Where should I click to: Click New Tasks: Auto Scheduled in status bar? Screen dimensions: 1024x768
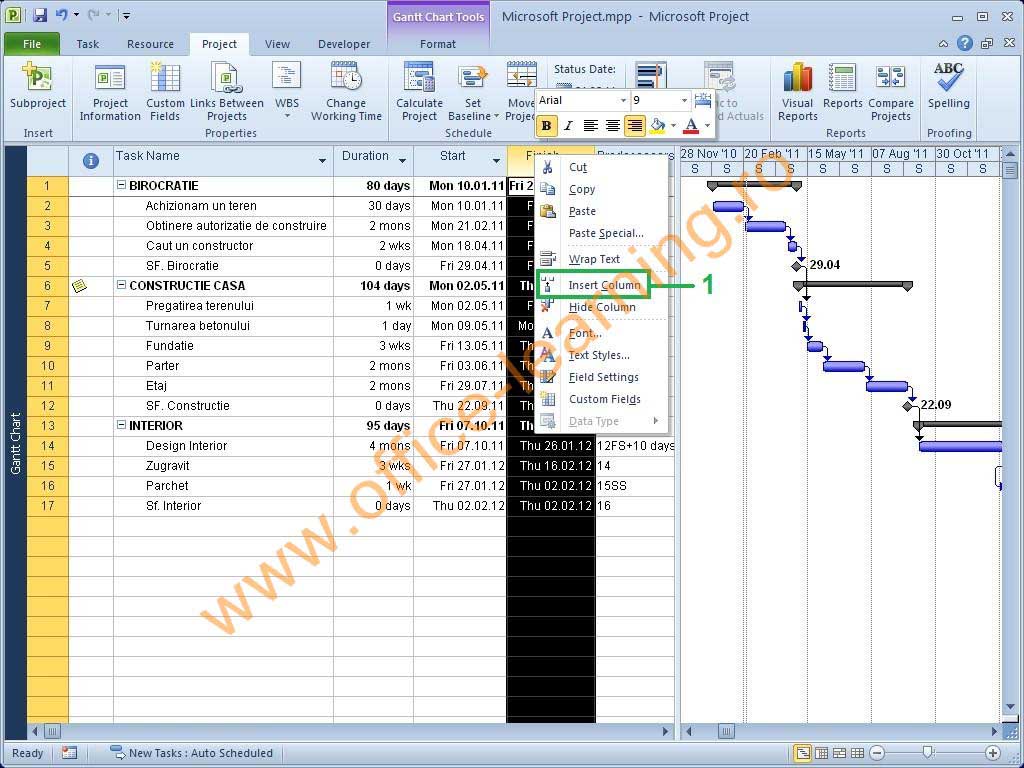[x=191, y=753]
